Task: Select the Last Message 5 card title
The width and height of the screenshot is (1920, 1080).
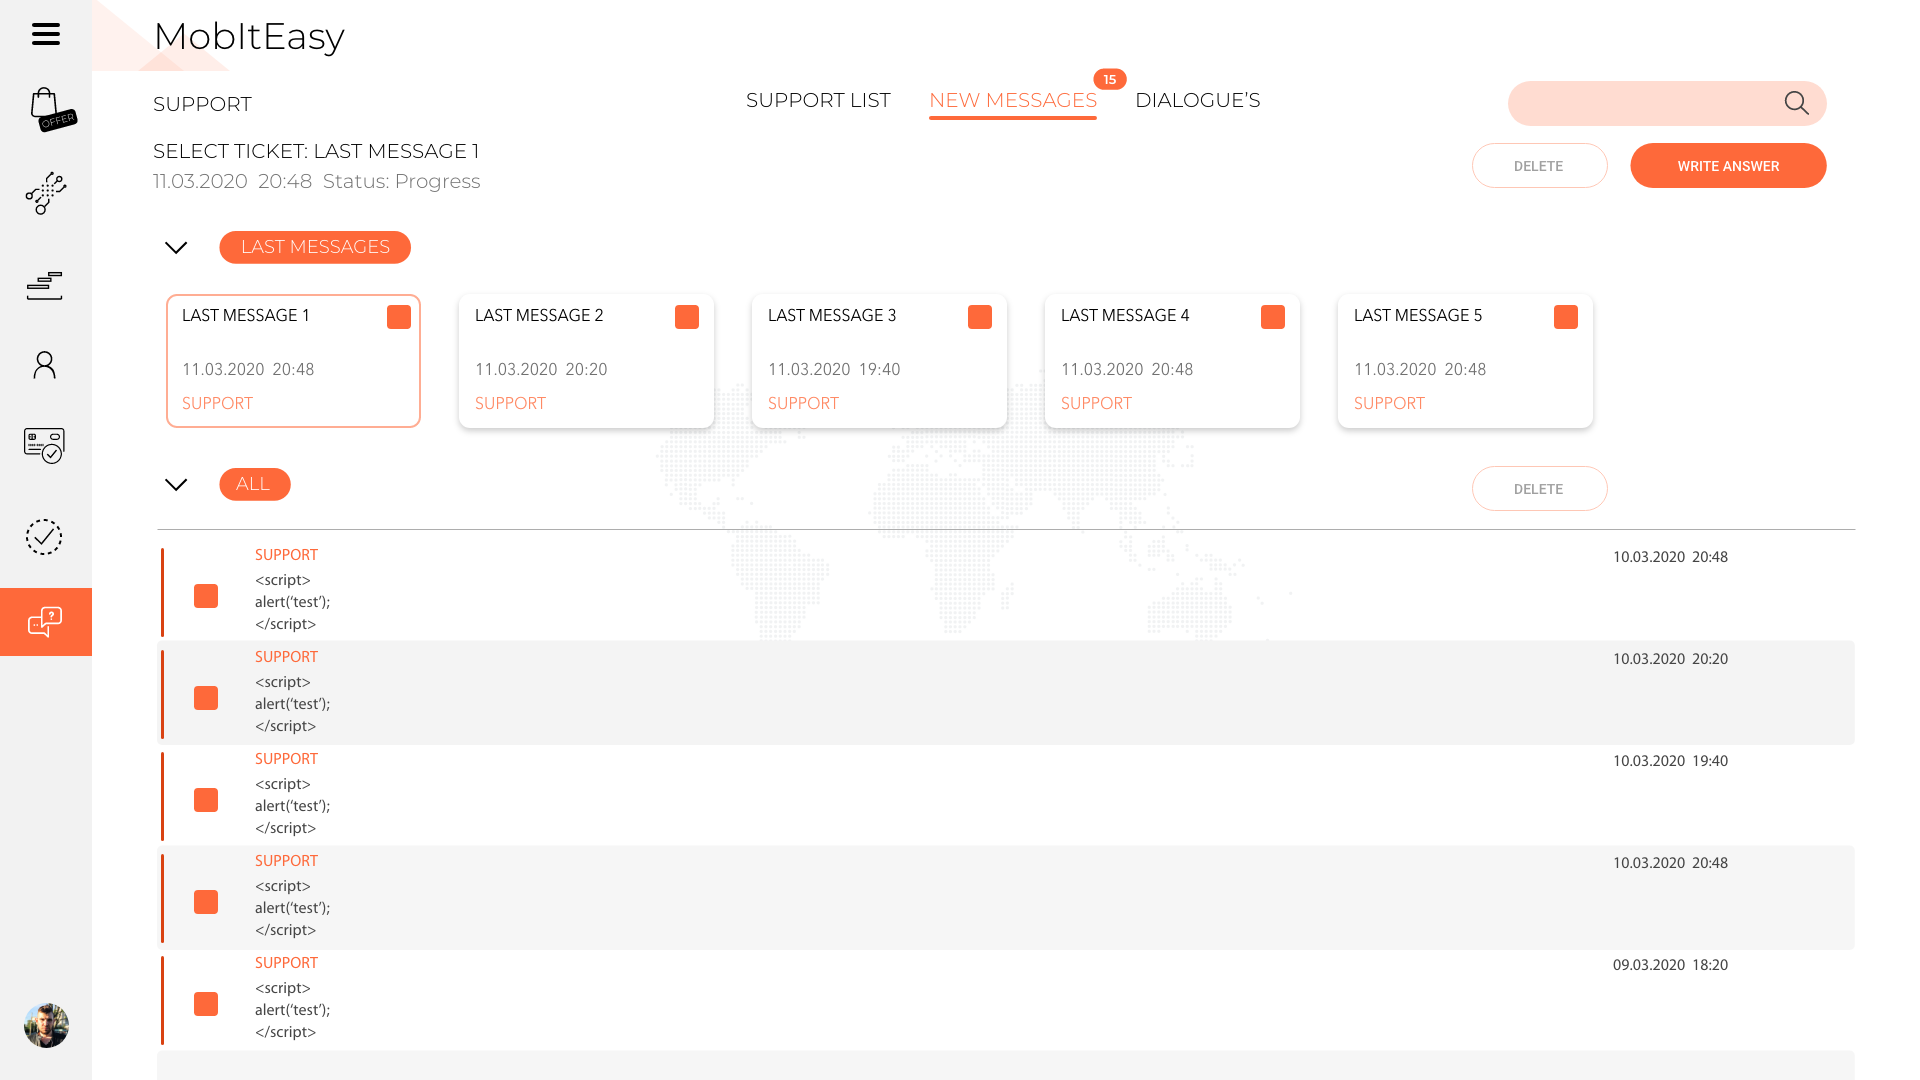Action: [x=1418, y=316]
